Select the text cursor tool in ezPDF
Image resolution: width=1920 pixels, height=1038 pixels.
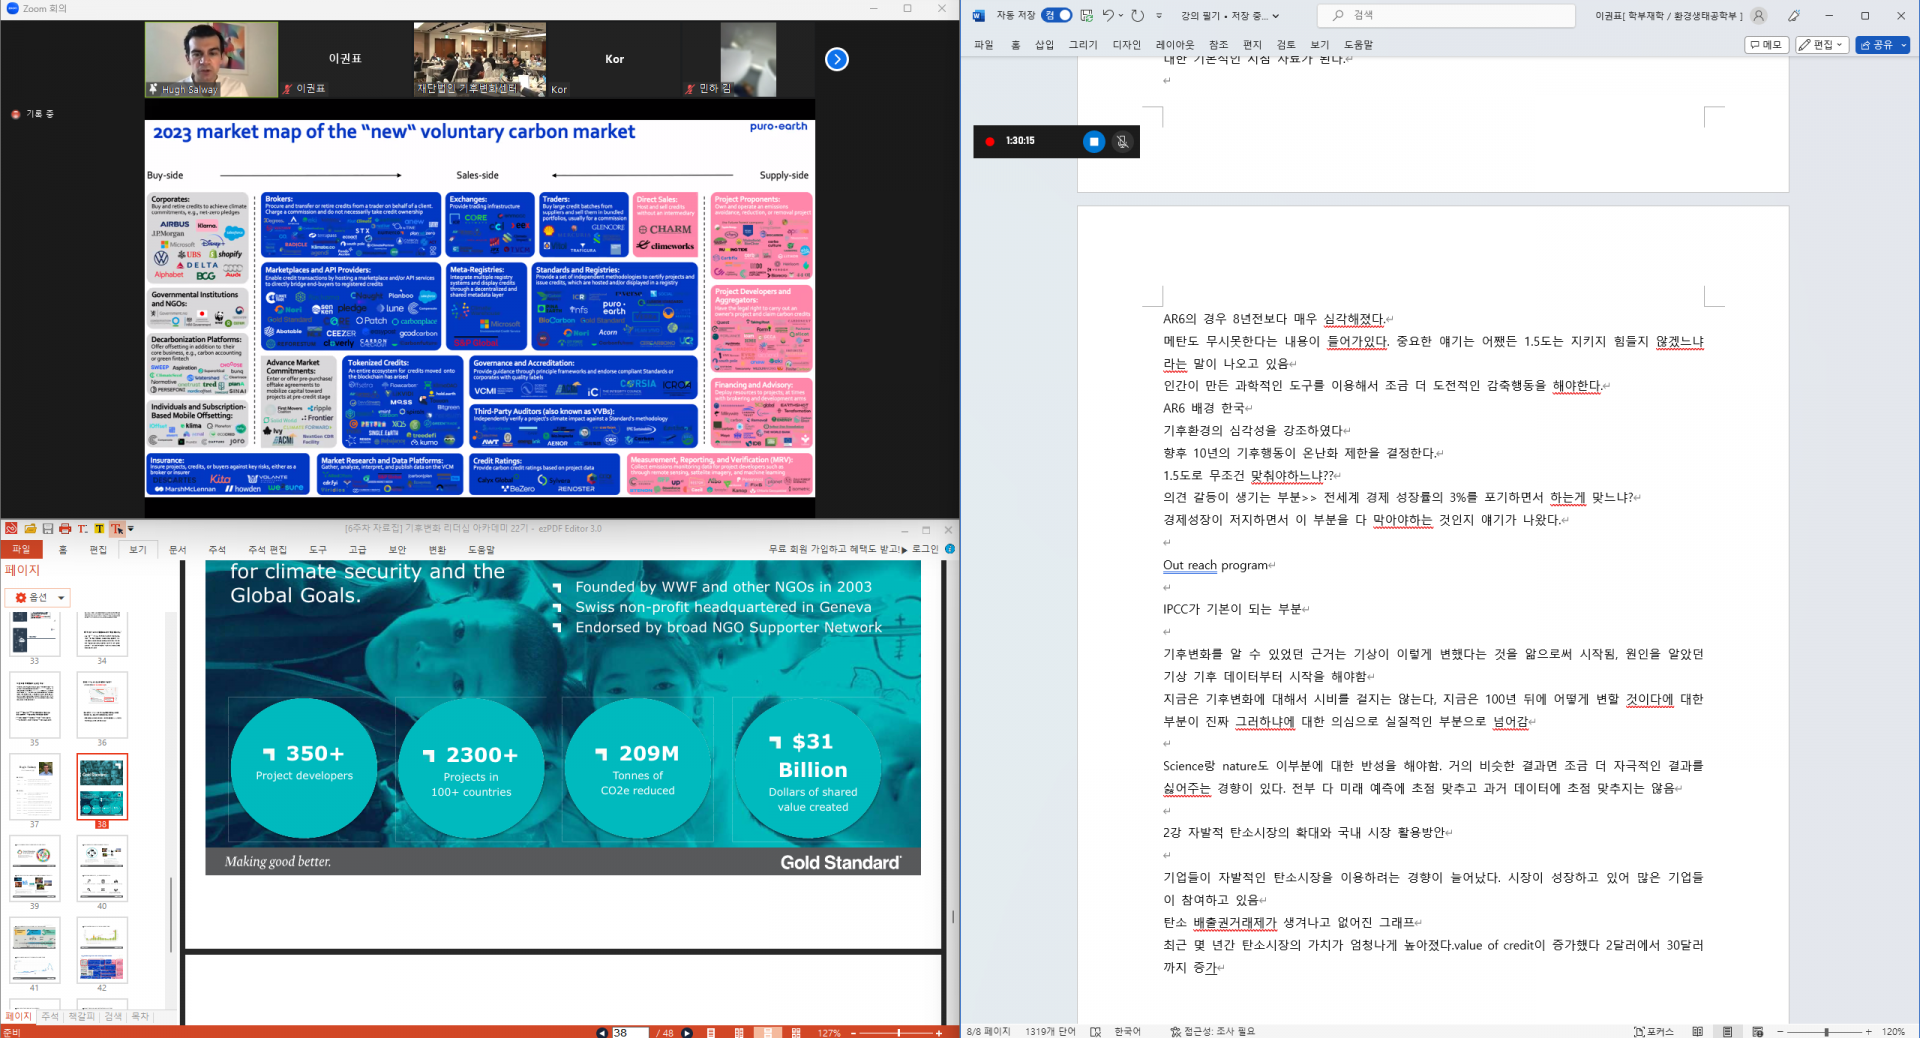116,529
